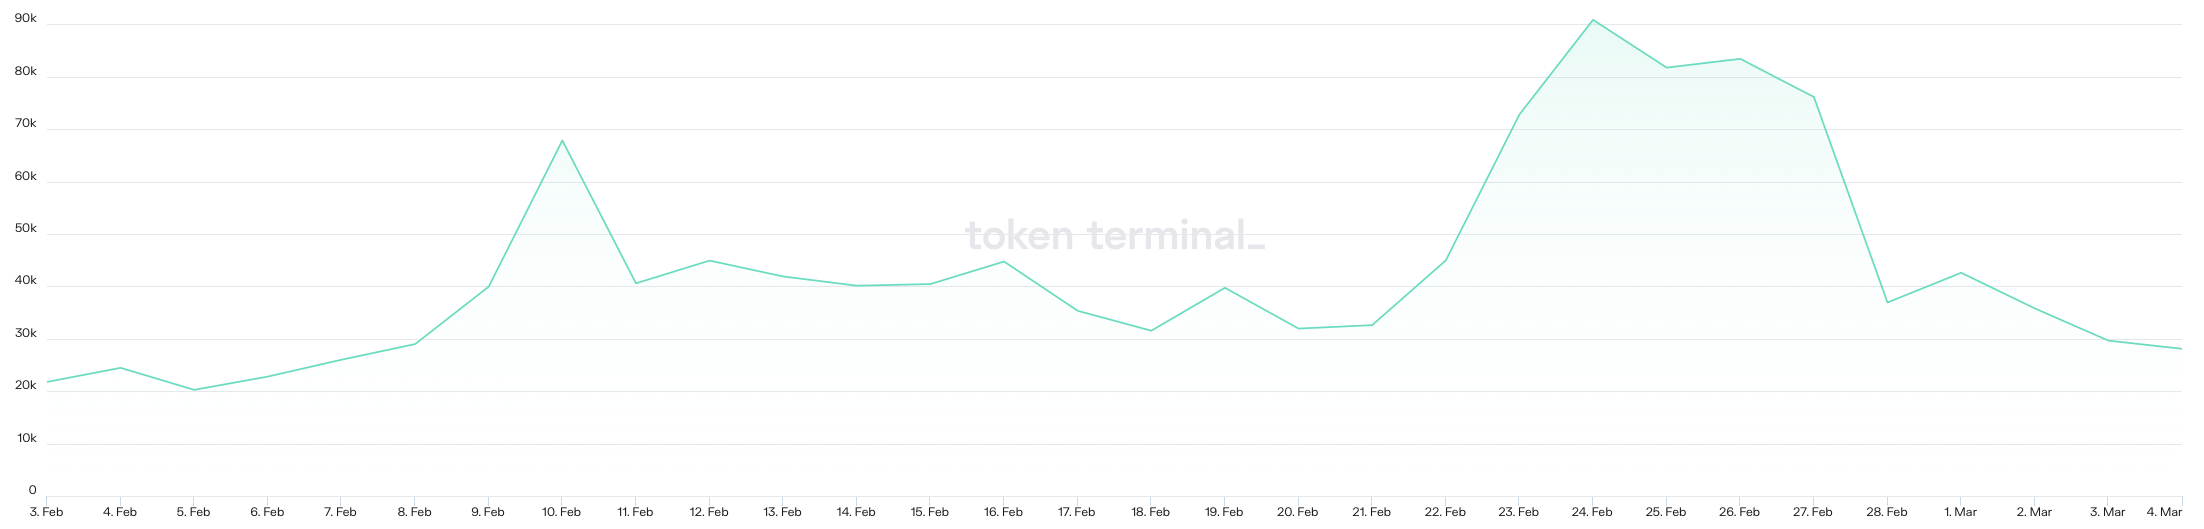Click the 50k y-axis value
Image resolution: width=2204 pixels, height=529 pixels.
(25, 229)
